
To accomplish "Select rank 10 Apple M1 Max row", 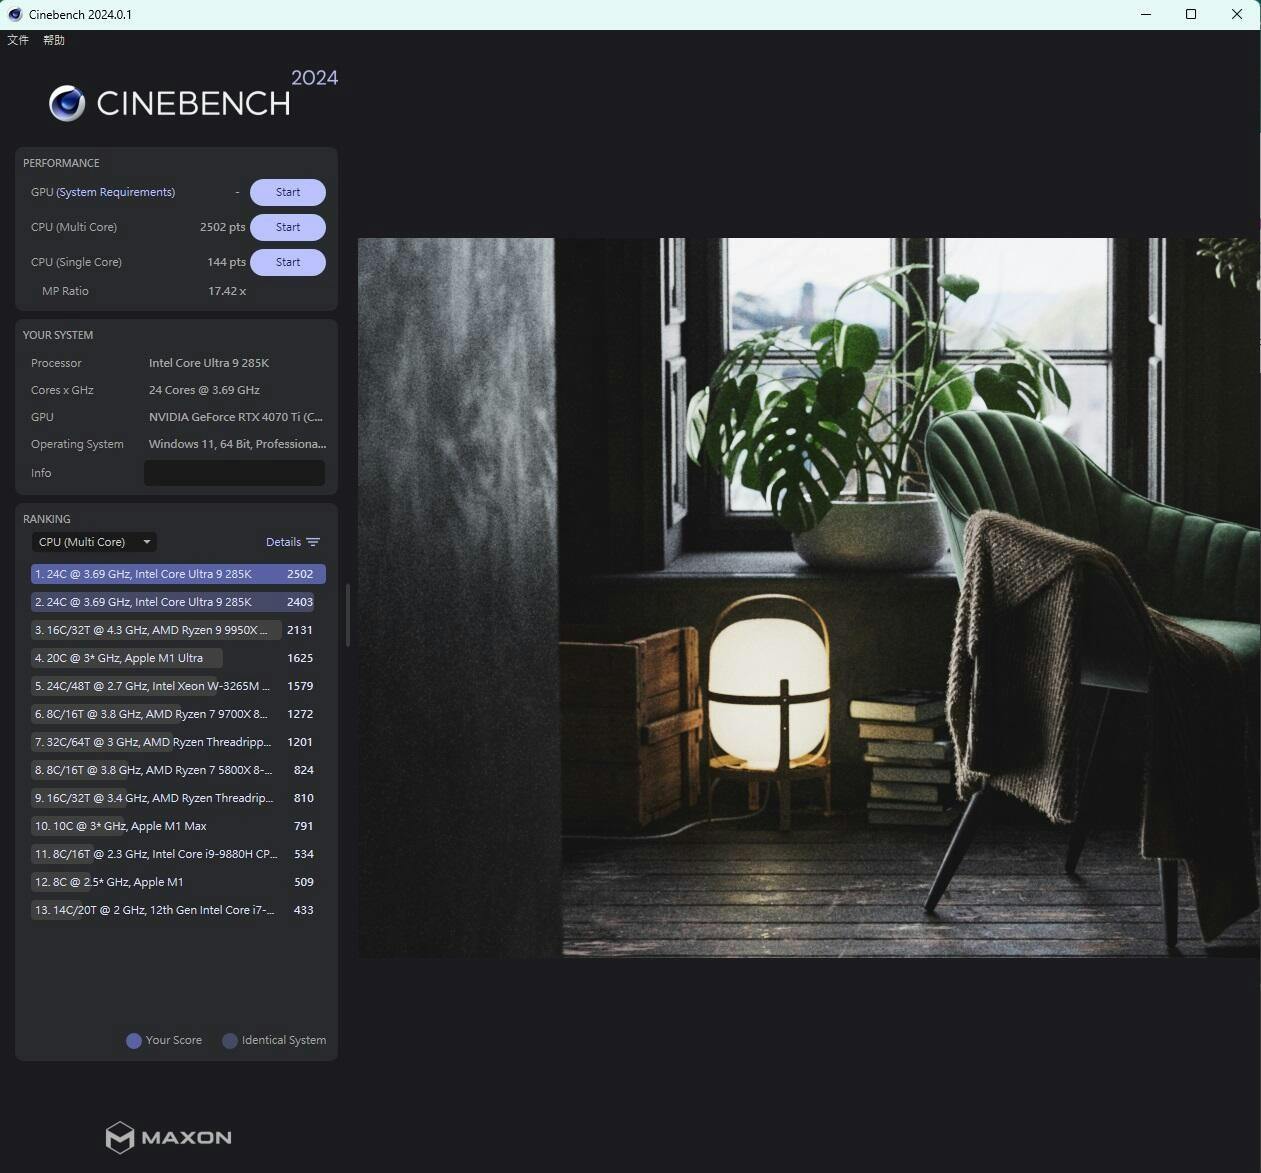I will click(178, 826).
